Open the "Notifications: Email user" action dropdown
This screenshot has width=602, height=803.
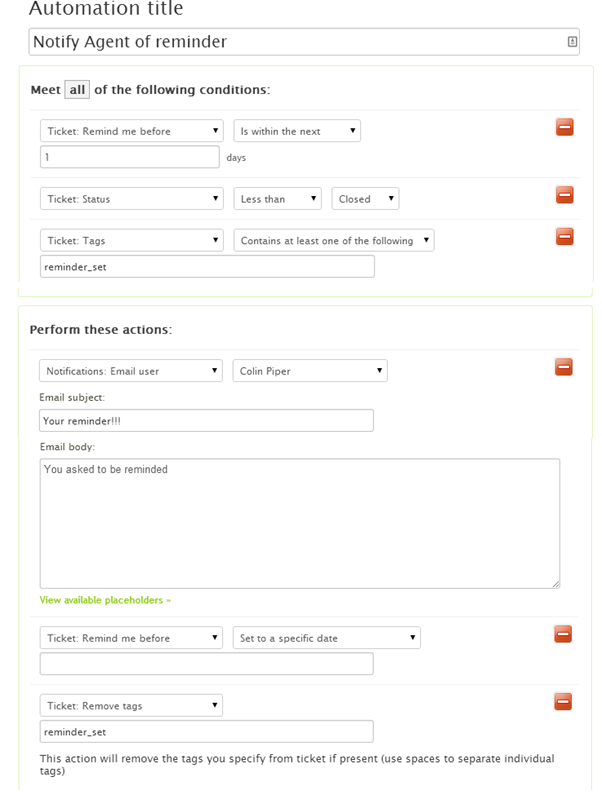(x=131, y=371)
